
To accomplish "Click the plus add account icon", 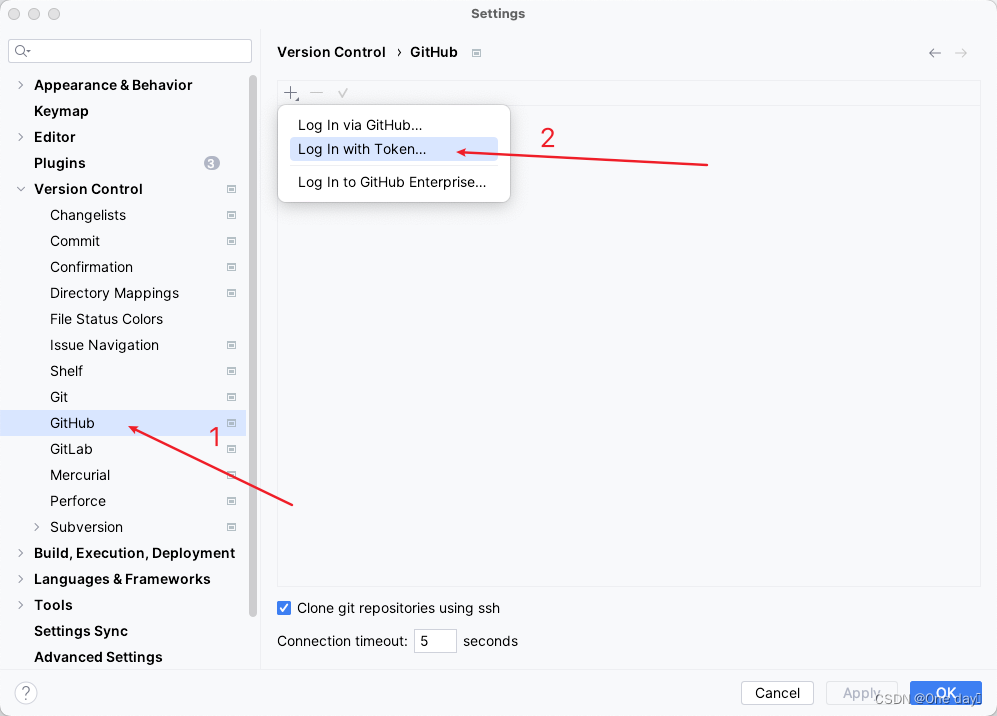I will click(291, 93).
